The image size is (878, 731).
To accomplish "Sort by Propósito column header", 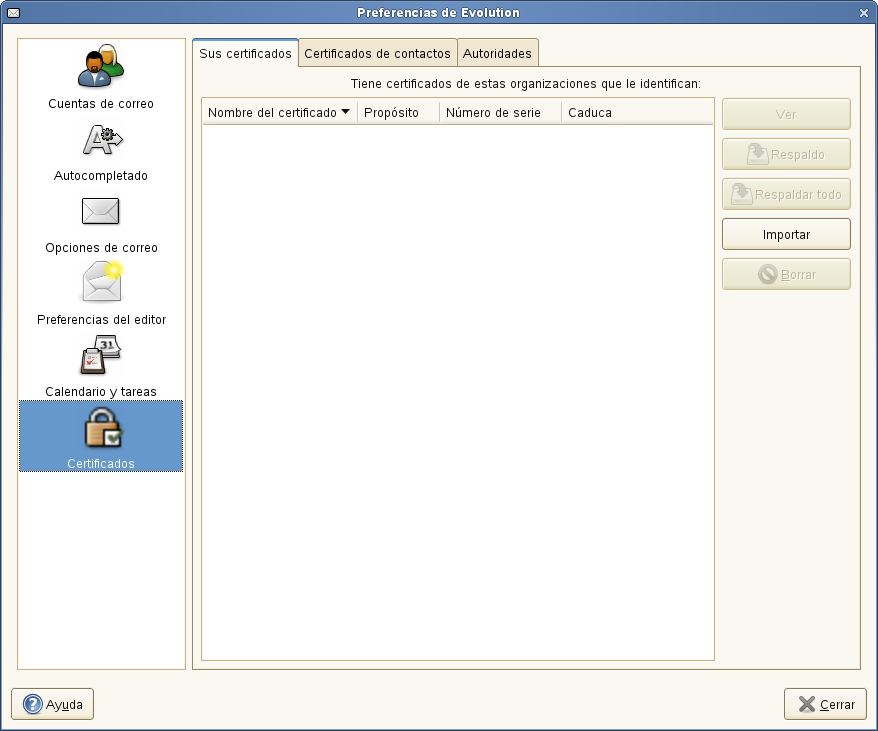I will coord(398,112).
